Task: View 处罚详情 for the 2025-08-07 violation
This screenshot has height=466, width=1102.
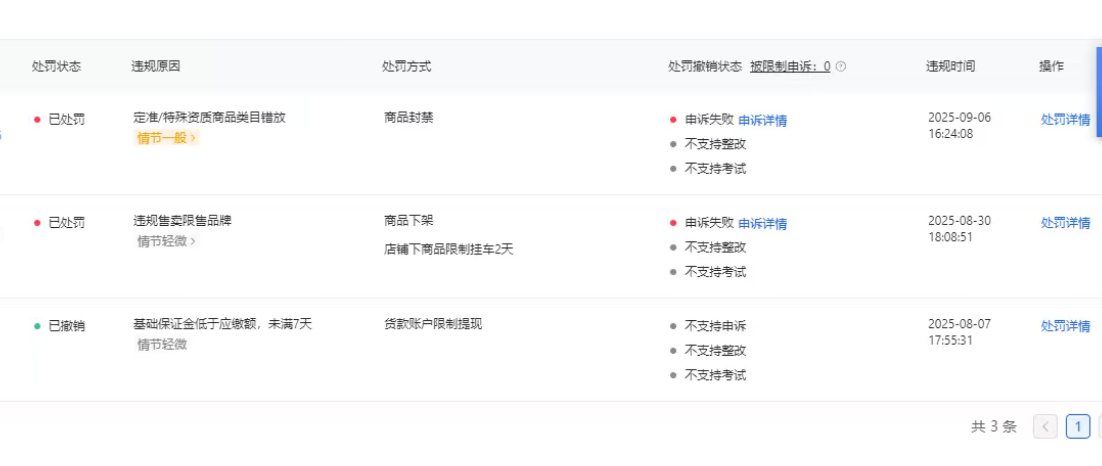Action: pos(1065,326)
